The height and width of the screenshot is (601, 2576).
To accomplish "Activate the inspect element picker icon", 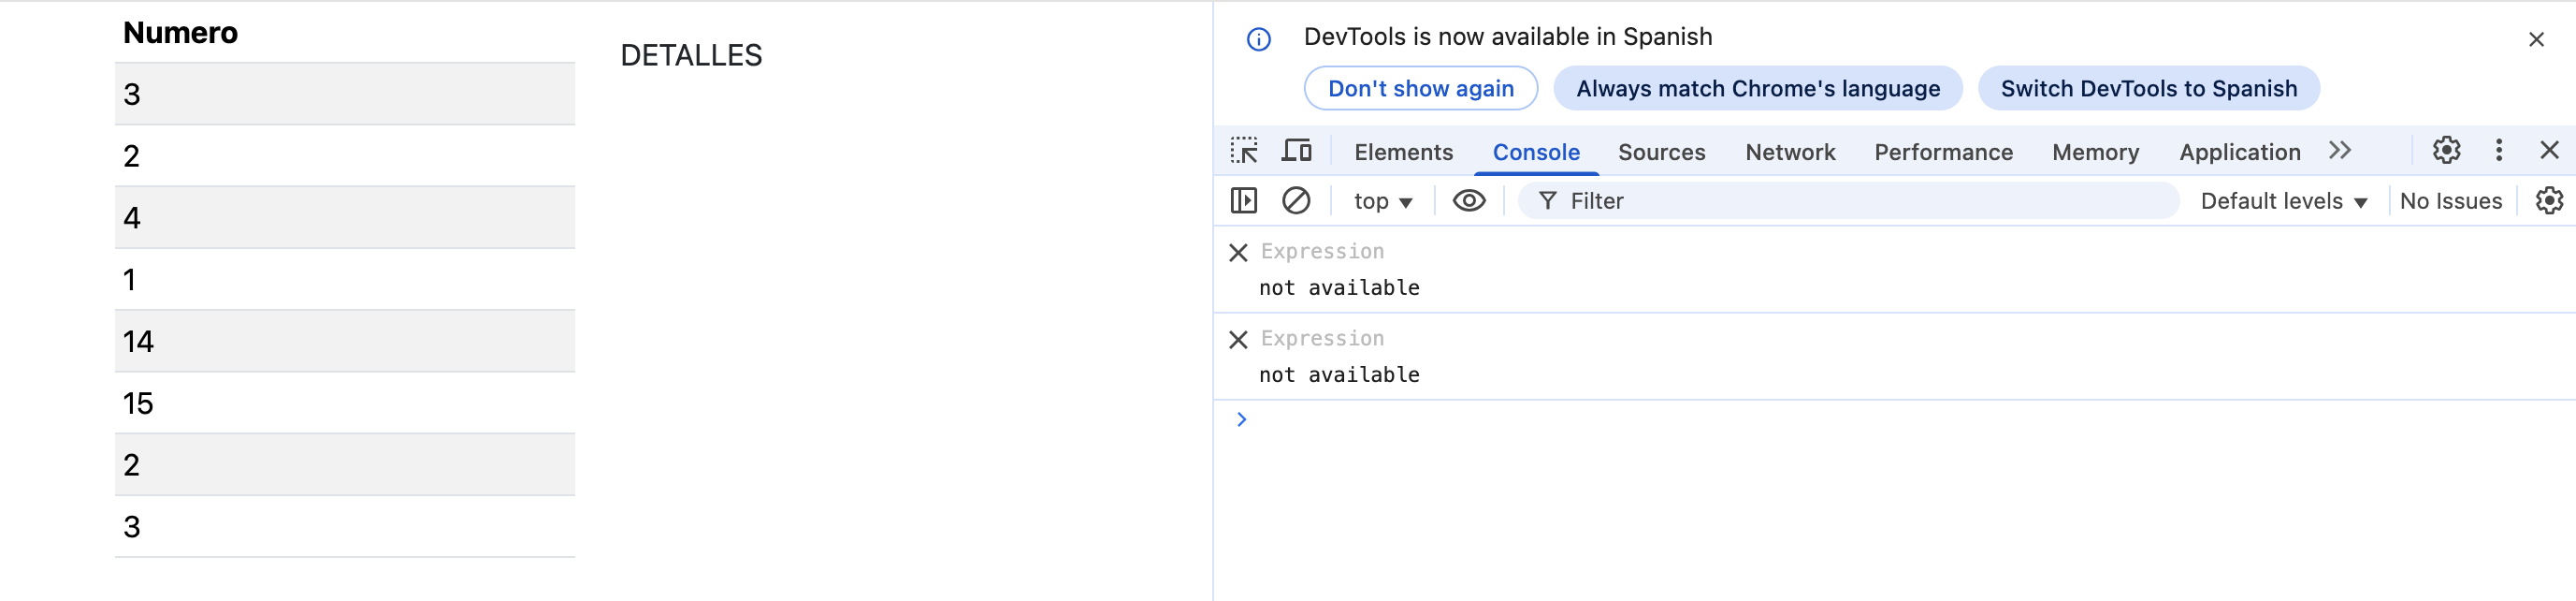I will [1244, 151].
